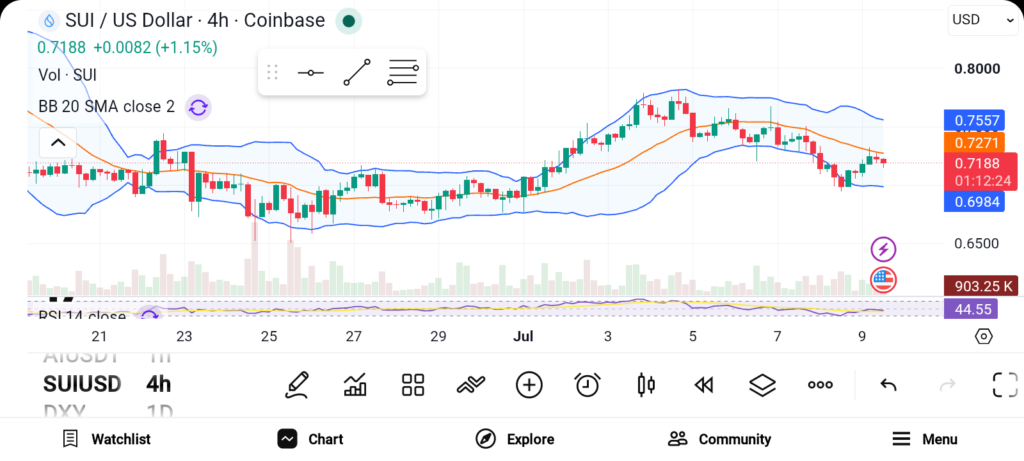This screenshot has height=461, width=1024.
Task: Click the 44.55 RSI value label
Action: pyautogui.click(x=972, y=309)
